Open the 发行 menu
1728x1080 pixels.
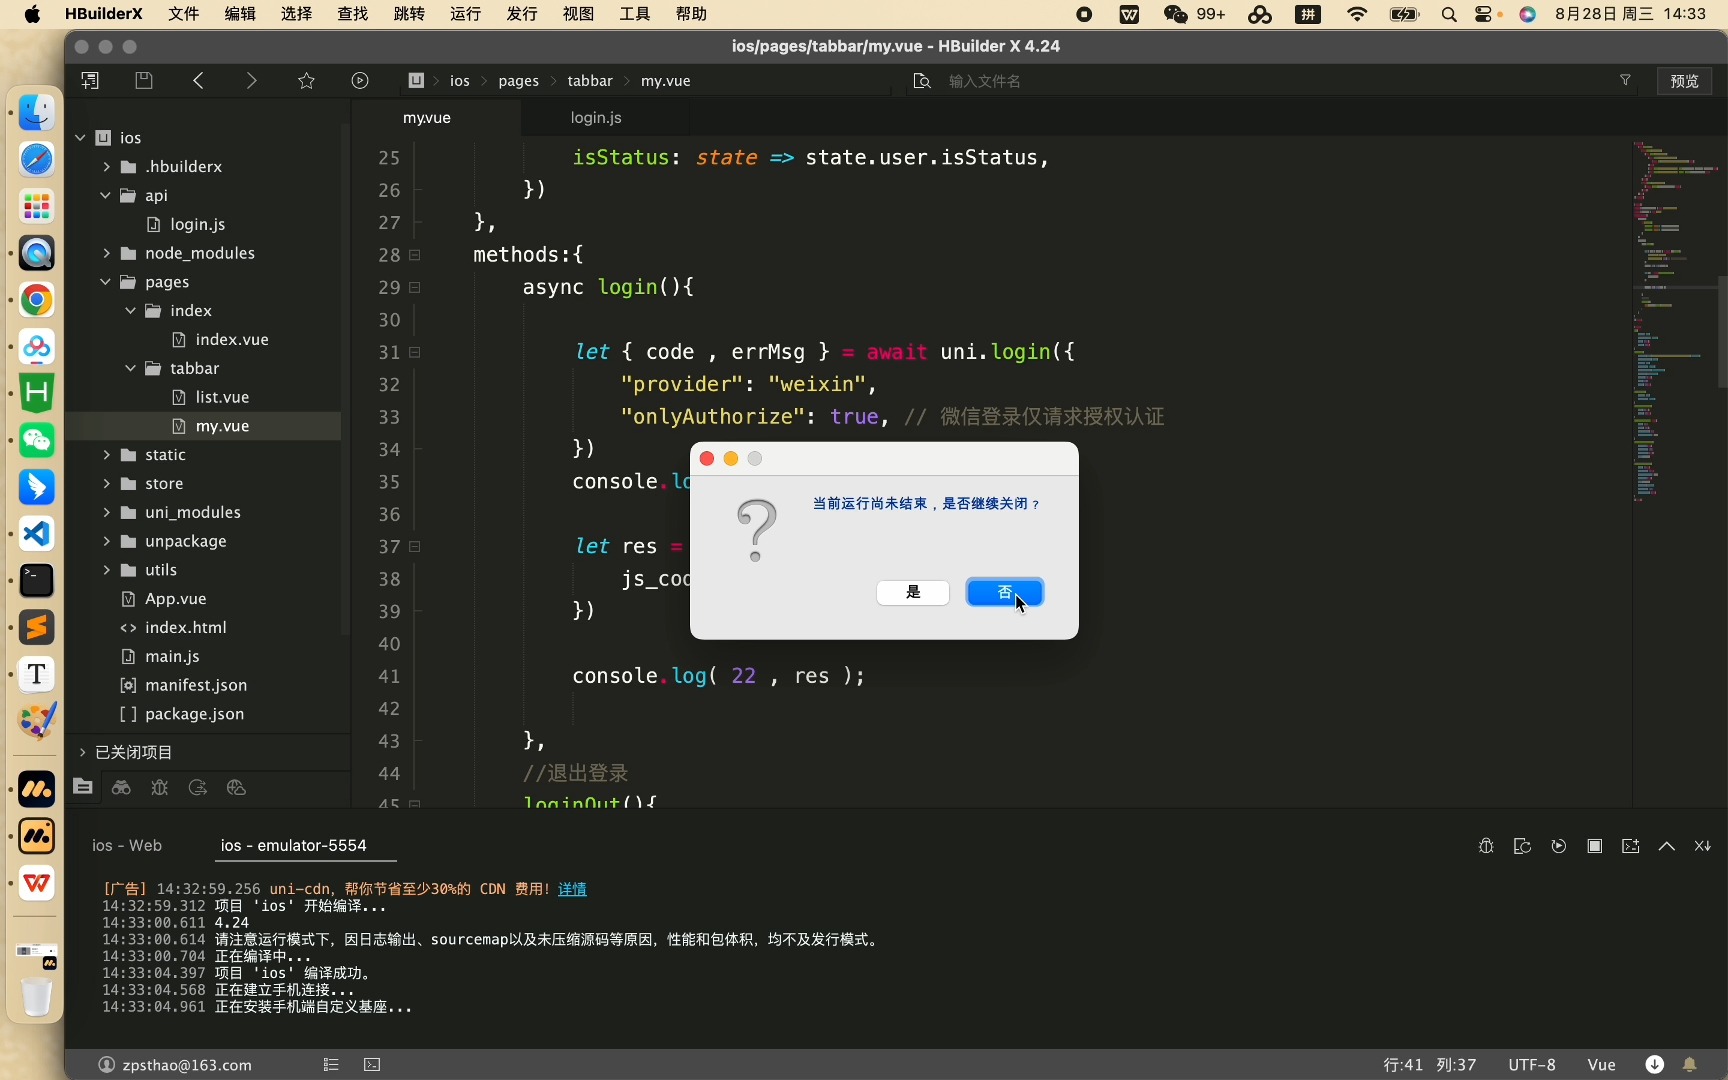pyautogui.click(x=522, y=14)
